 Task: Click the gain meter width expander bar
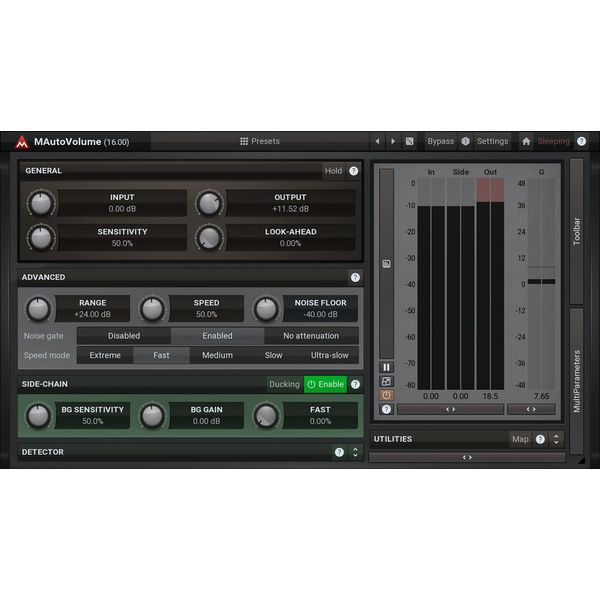coord(531,409)
